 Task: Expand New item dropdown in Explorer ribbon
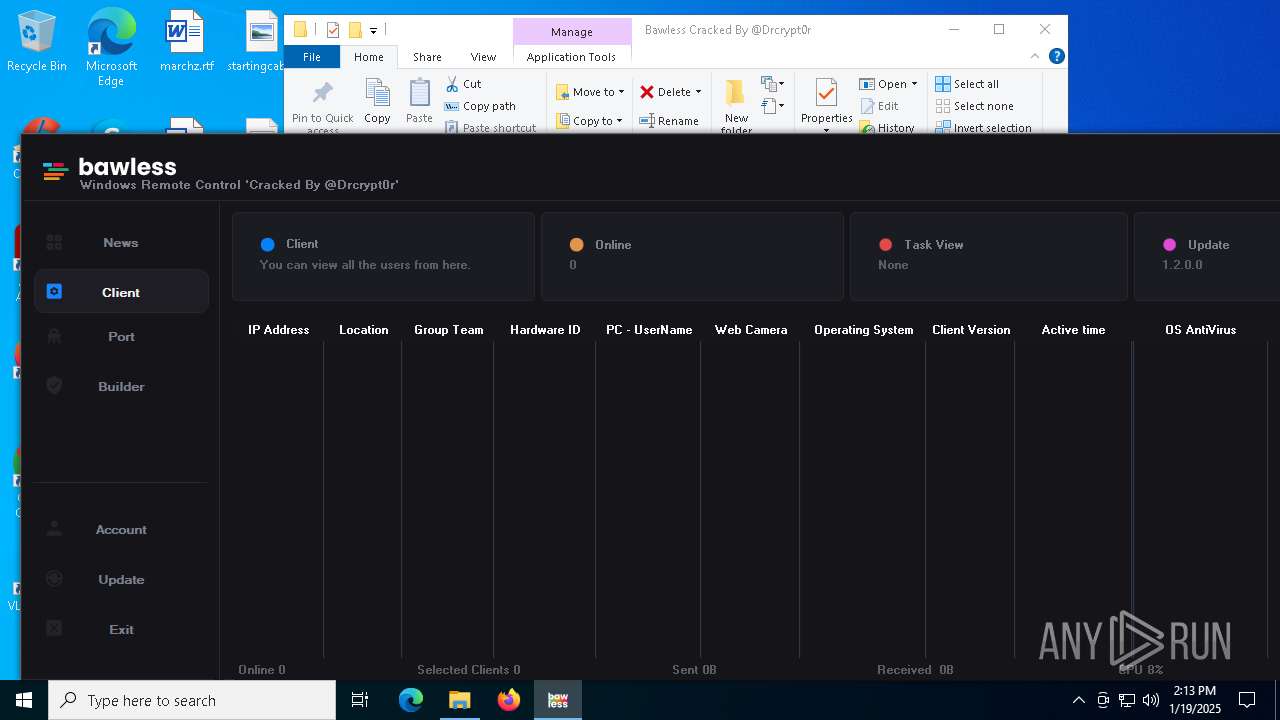click(773, 84)
